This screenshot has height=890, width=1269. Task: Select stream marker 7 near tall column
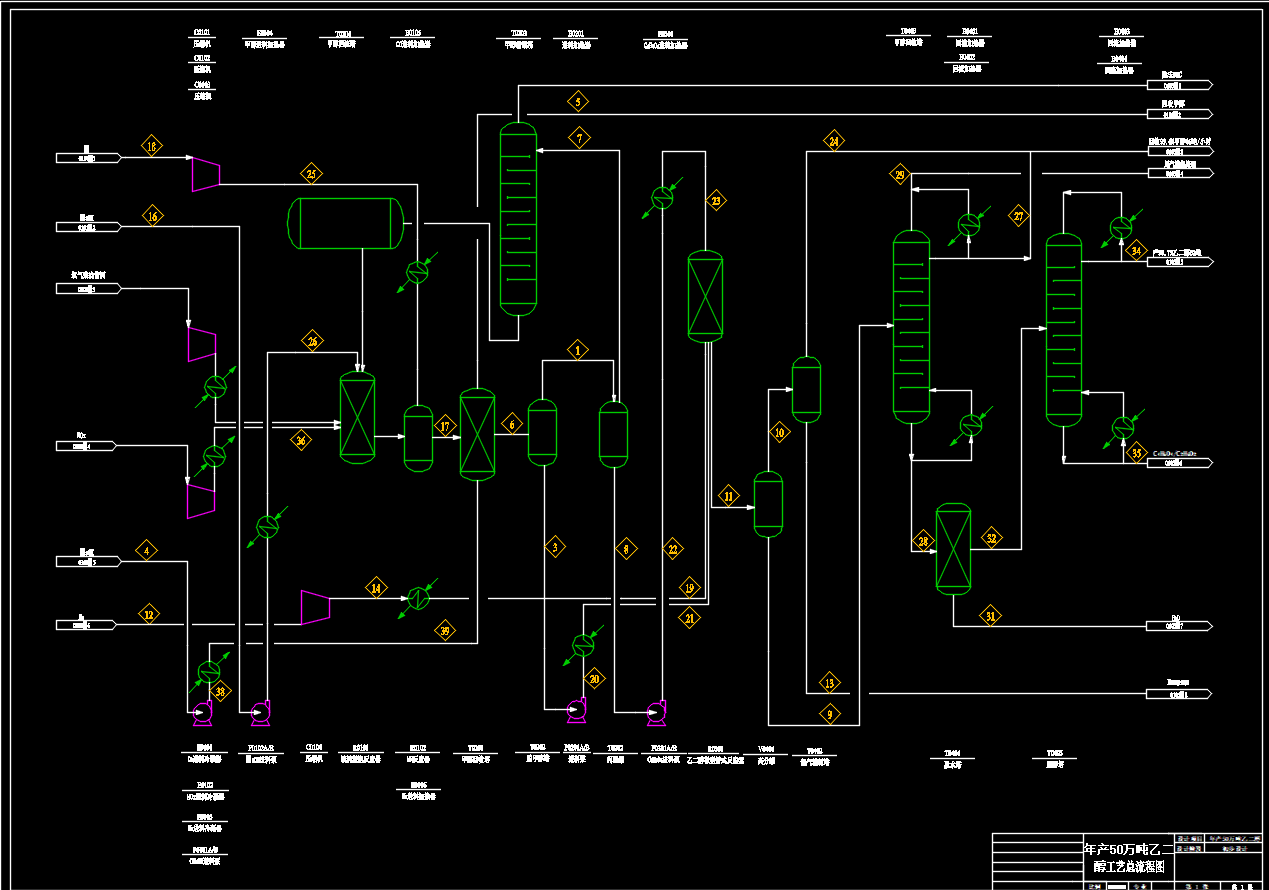point(578,139)
